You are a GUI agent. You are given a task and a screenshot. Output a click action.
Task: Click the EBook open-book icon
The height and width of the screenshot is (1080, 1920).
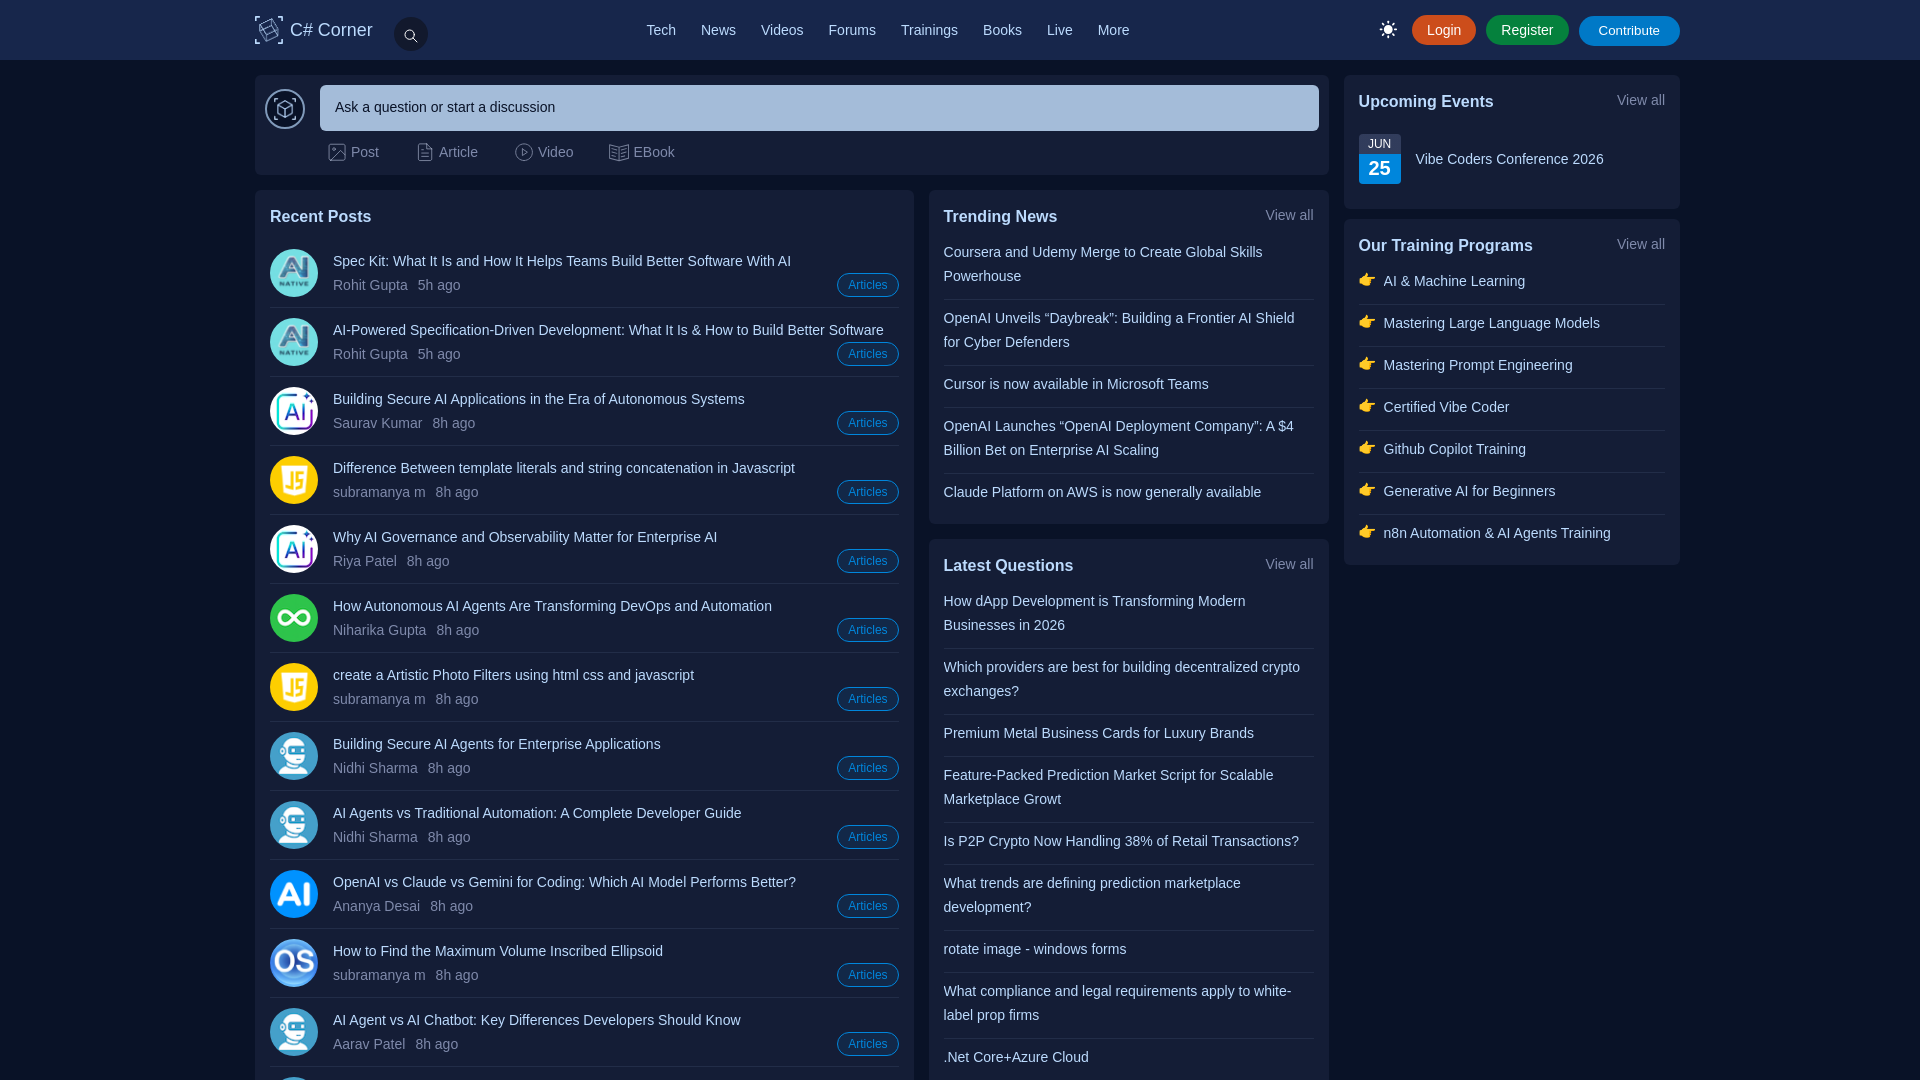coord(619,152)
